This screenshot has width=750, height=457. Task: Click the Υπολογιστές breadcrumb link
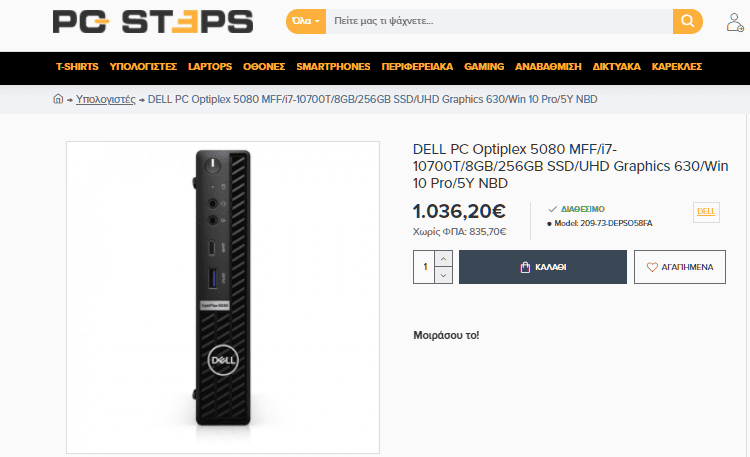[x=106, y=99]
